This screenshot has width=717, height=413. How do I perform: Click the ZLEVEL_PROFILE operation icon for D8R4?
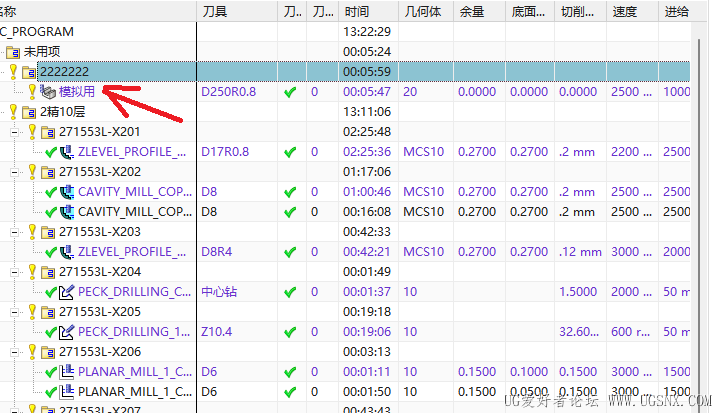tap(67, 252)
